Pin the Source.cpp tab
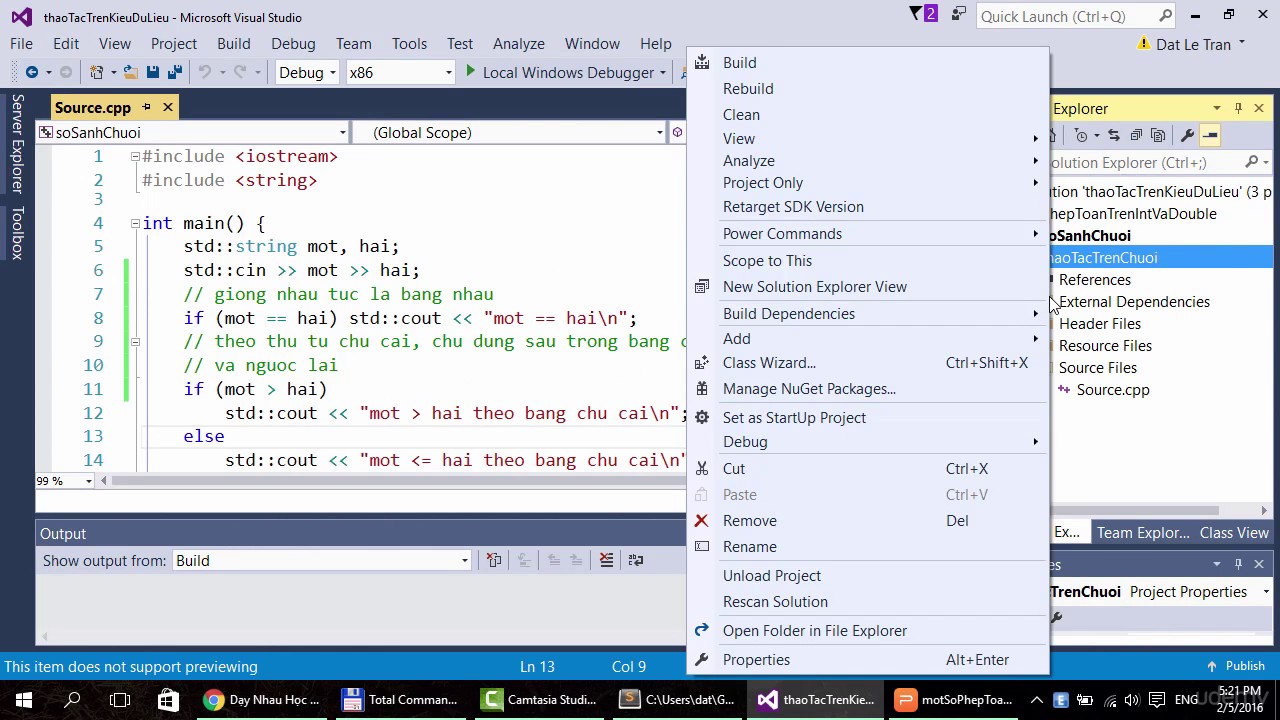Viewport: 1280px width, 720px height. (146, 107)
